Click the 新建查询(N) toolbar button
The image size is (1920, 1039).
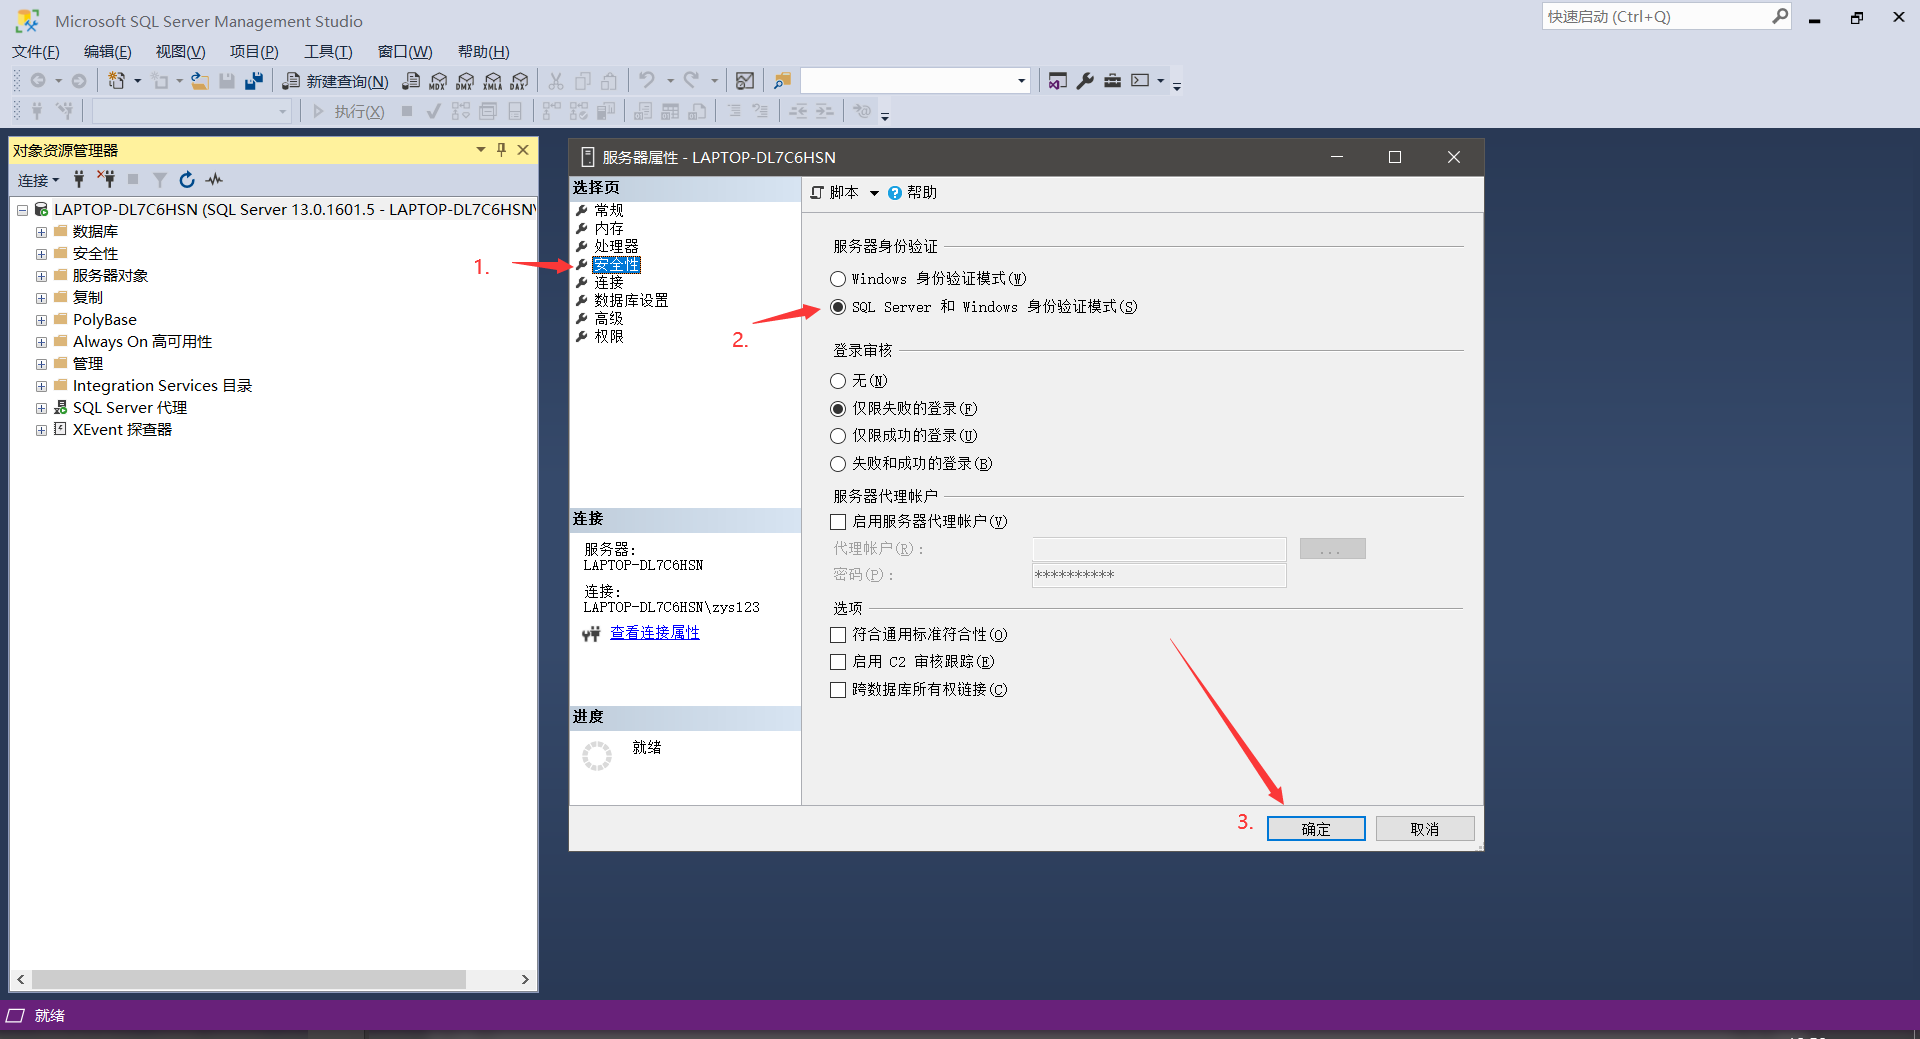pos(336,81)
